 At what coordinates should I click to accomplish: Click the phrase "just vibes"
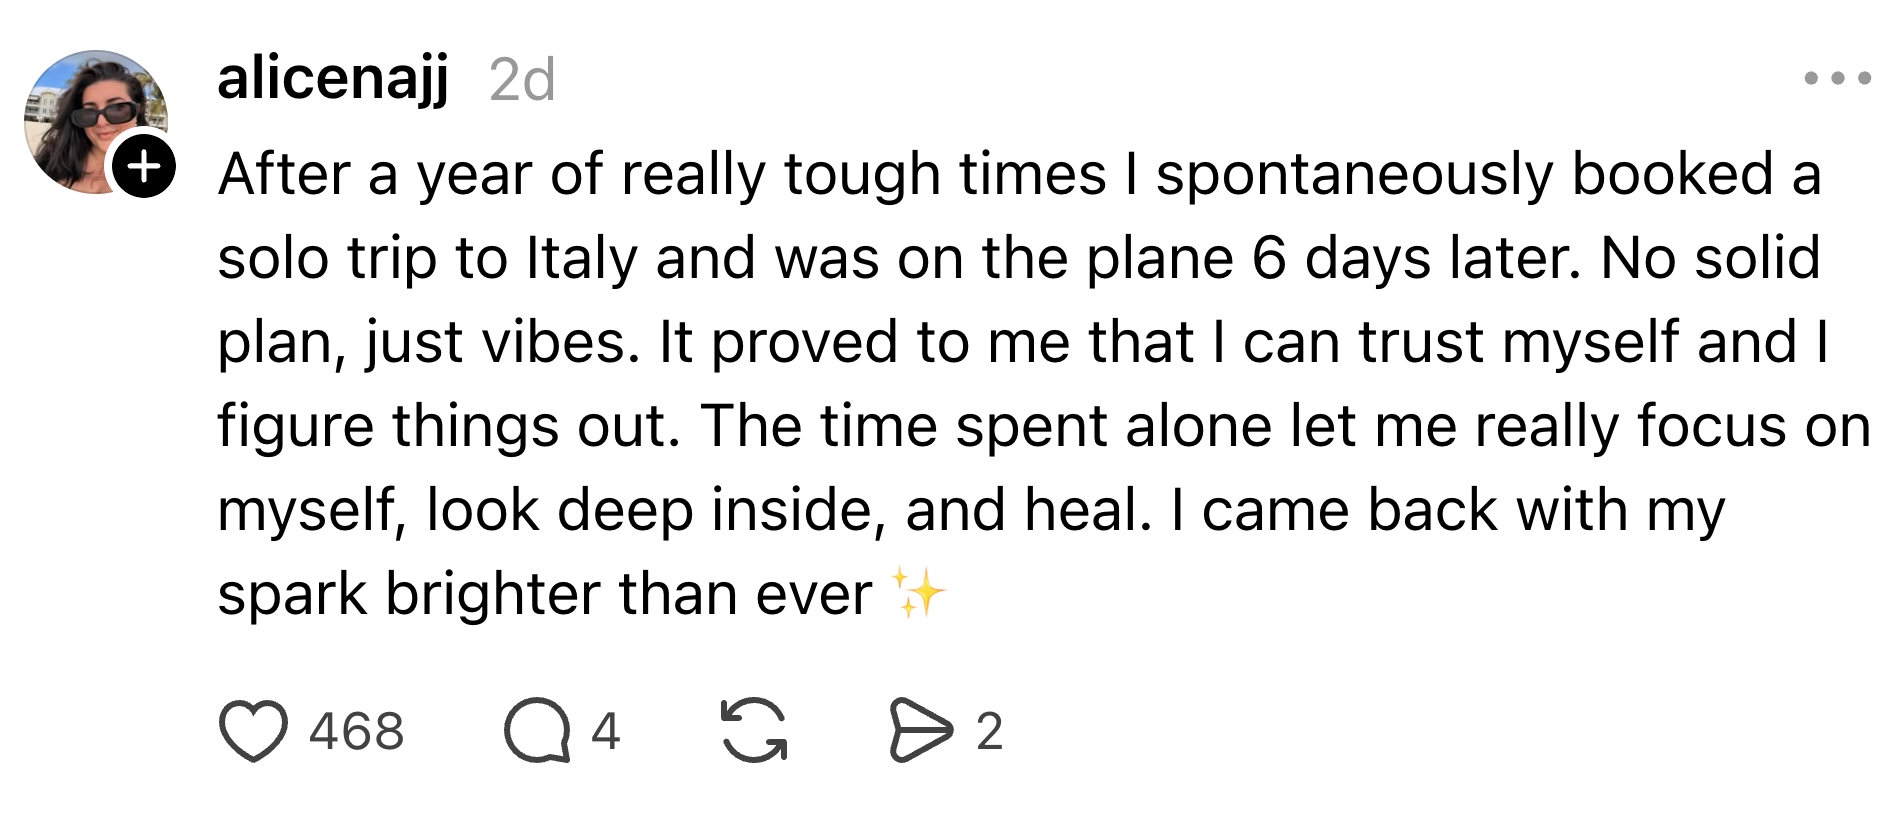click(502, 343)
